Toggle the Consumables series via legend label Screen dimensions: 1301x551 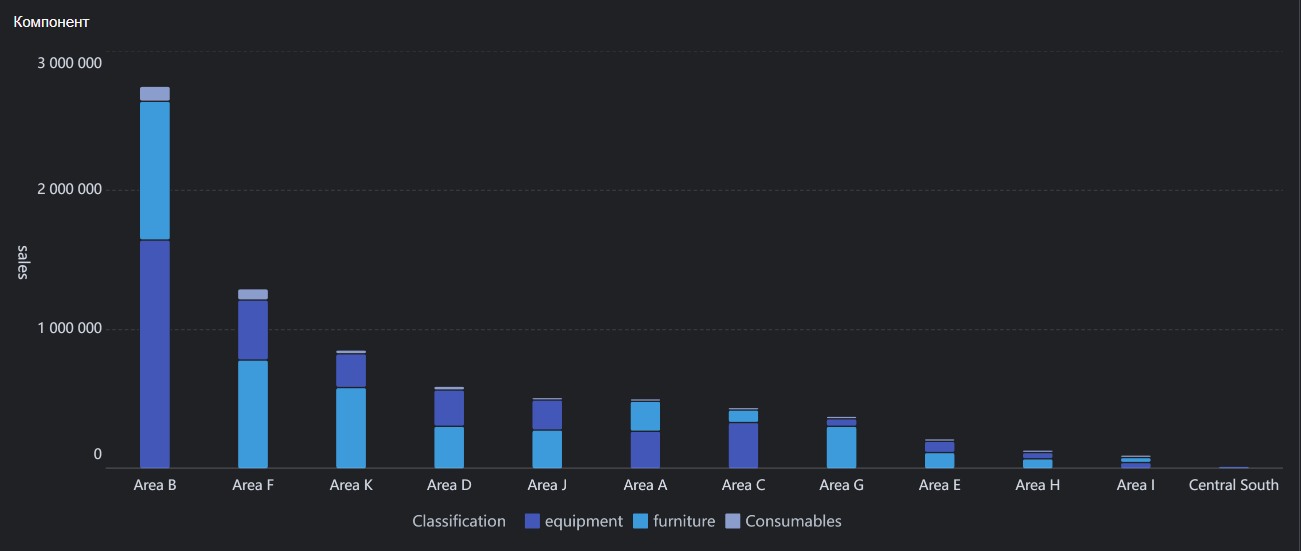[794, 521]
